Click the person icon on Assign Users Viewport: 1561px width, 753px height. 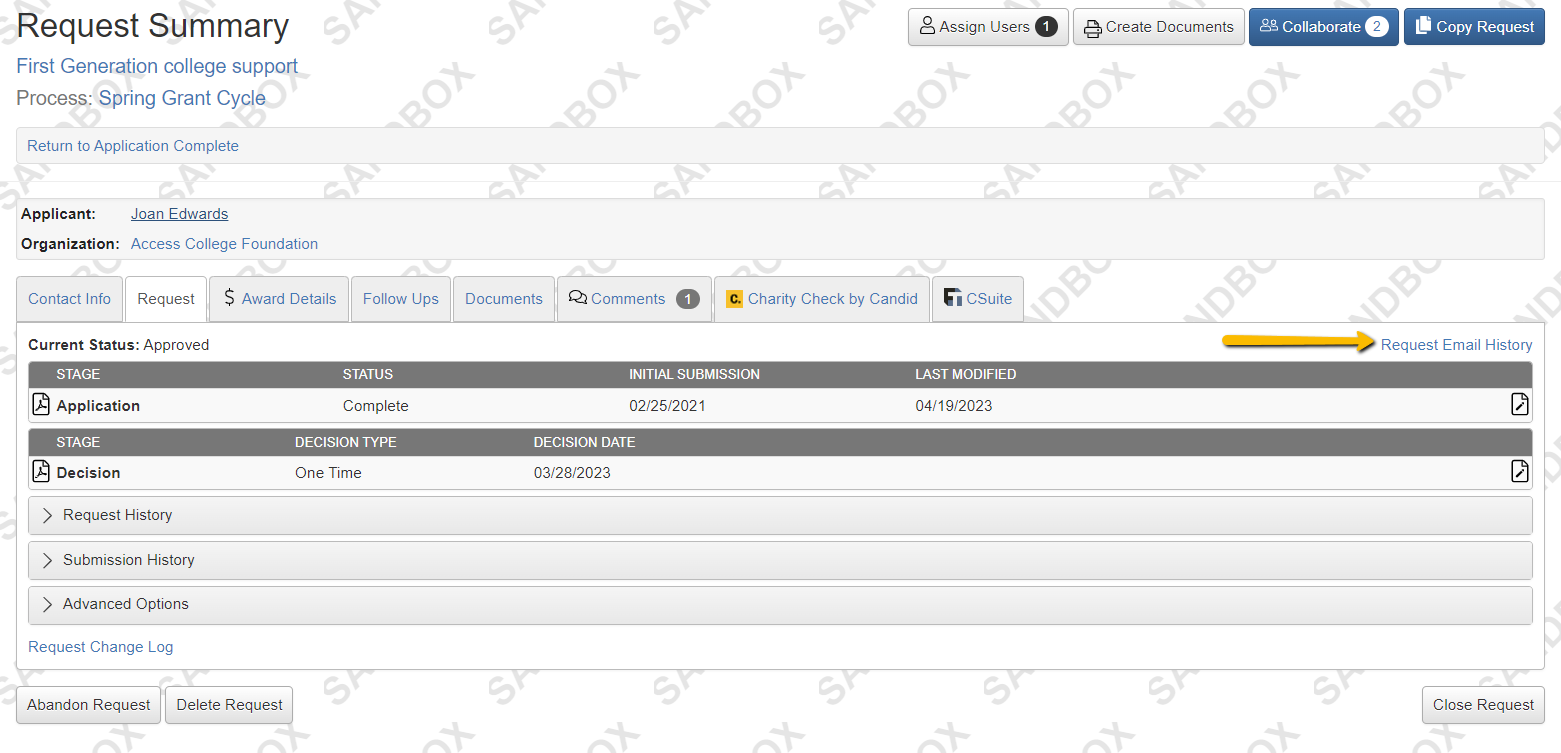(x=927, y=27)
